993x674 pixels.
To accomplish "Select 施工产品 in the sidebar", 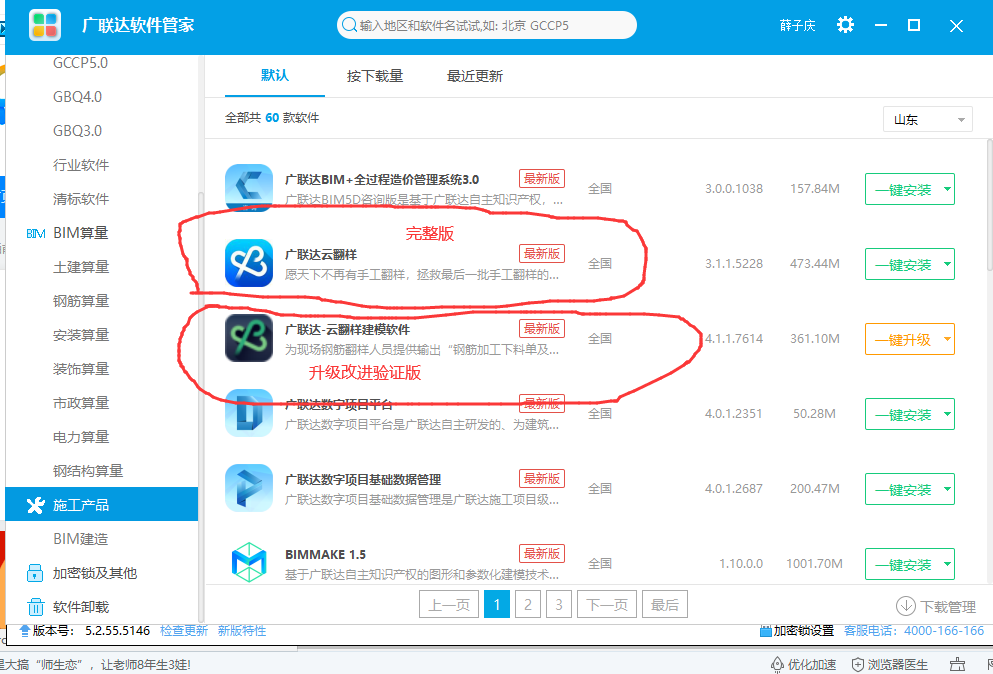I will pyautogui.click(x=101, y=504).
